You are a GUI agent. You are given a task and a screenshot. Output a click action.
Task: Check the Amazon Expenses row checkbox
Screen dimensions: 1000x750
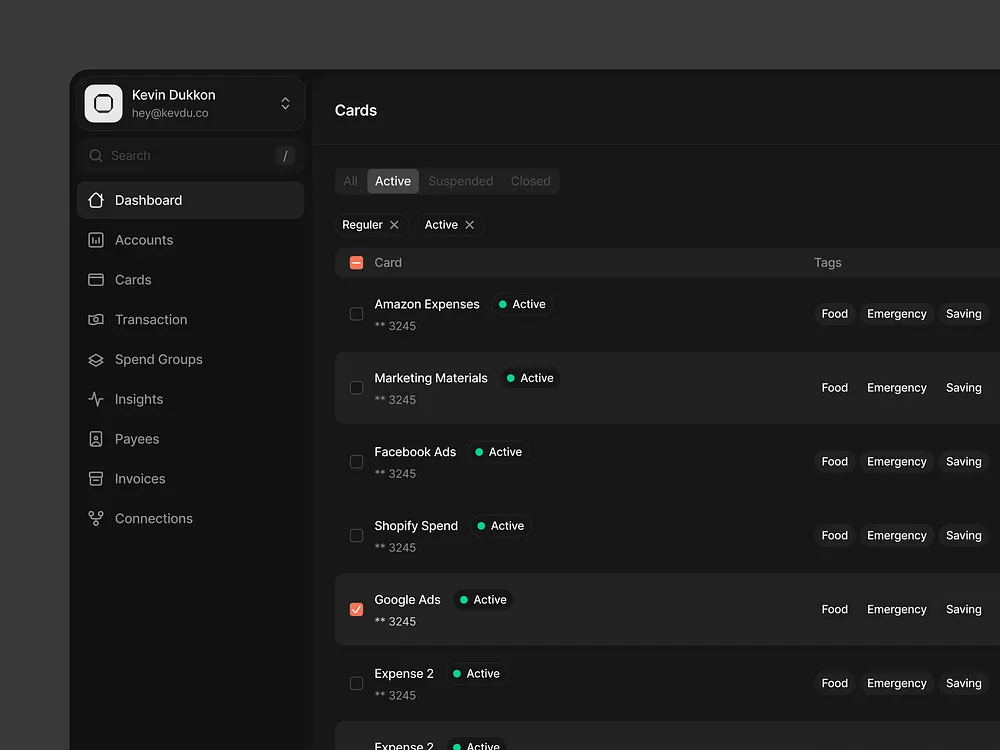tap(356, 313)
